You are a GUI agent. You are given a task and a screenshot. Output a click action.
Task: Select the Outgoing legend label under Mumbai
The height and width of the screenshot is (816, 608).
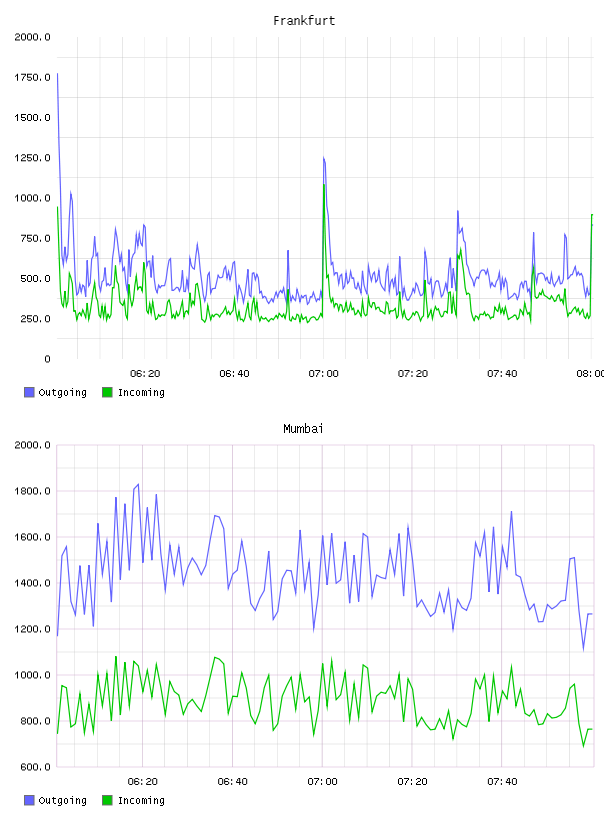pos(62,801)
